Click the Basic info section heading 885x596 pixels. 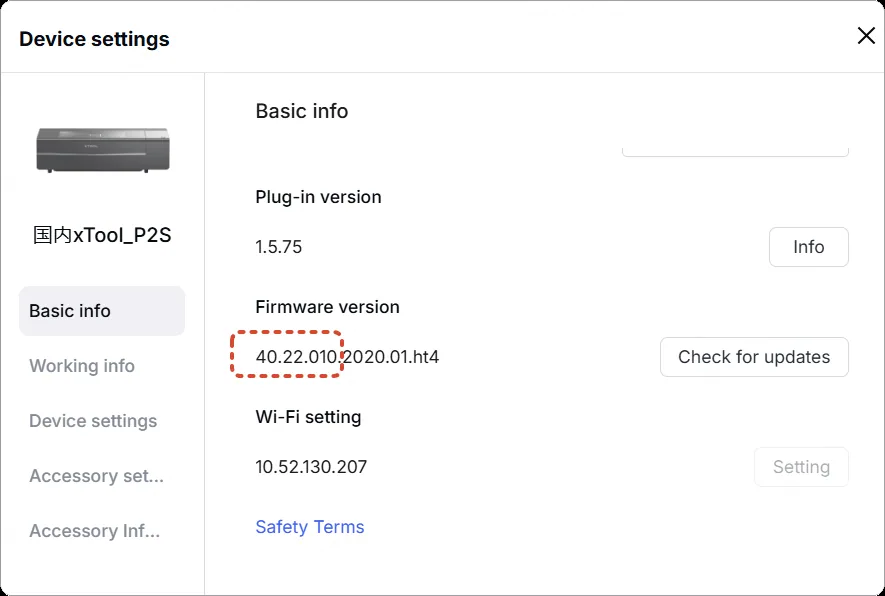point(302,111)
